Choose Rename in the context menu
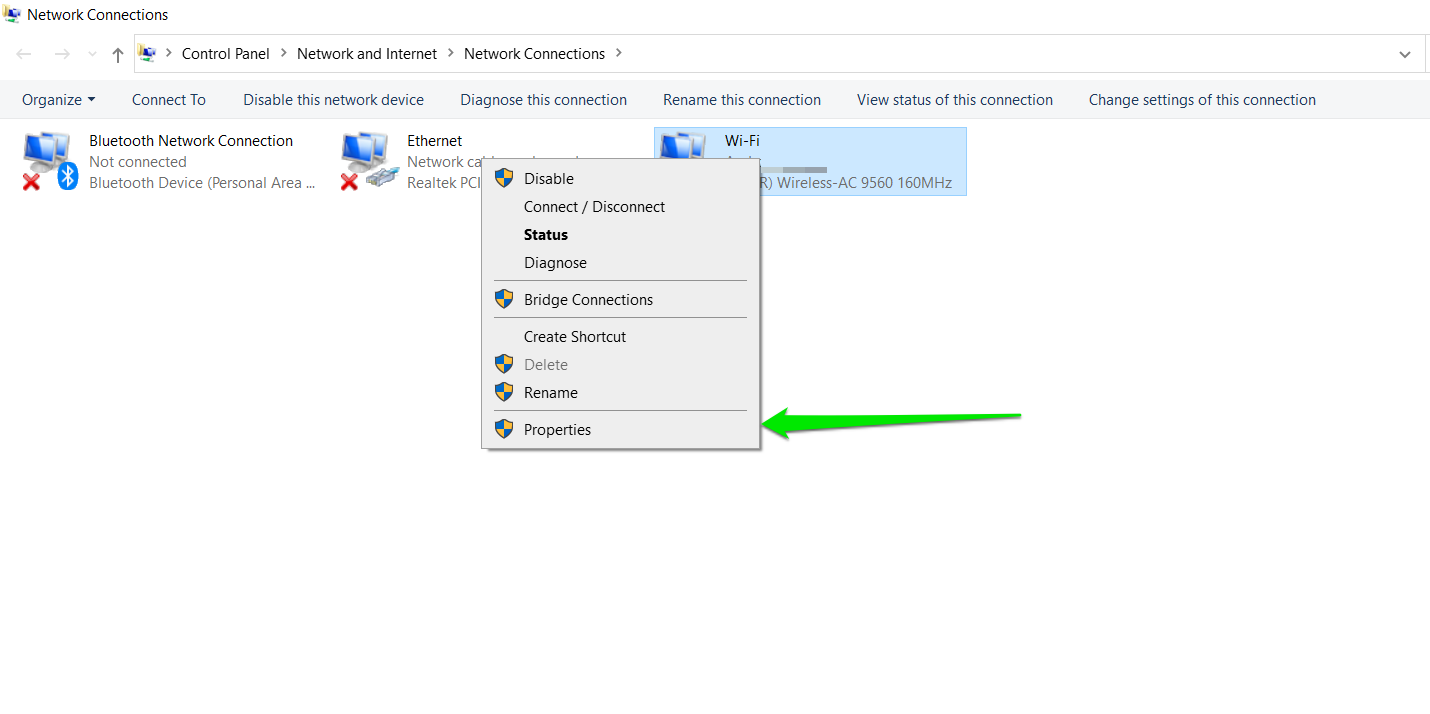1430x714 pixels. (620, 393)
